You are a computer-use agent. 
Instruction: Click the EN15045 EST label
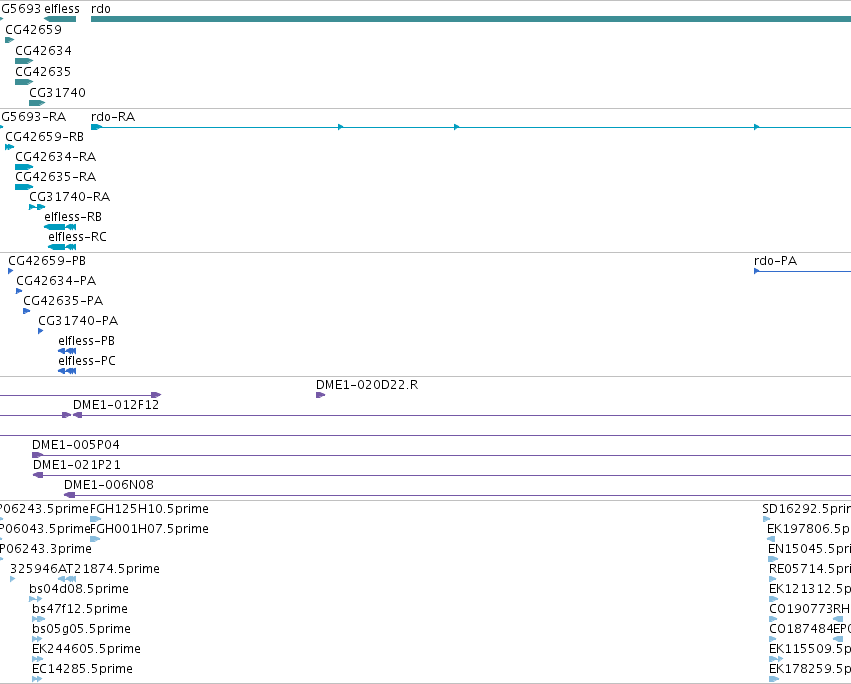pos(809,549)
